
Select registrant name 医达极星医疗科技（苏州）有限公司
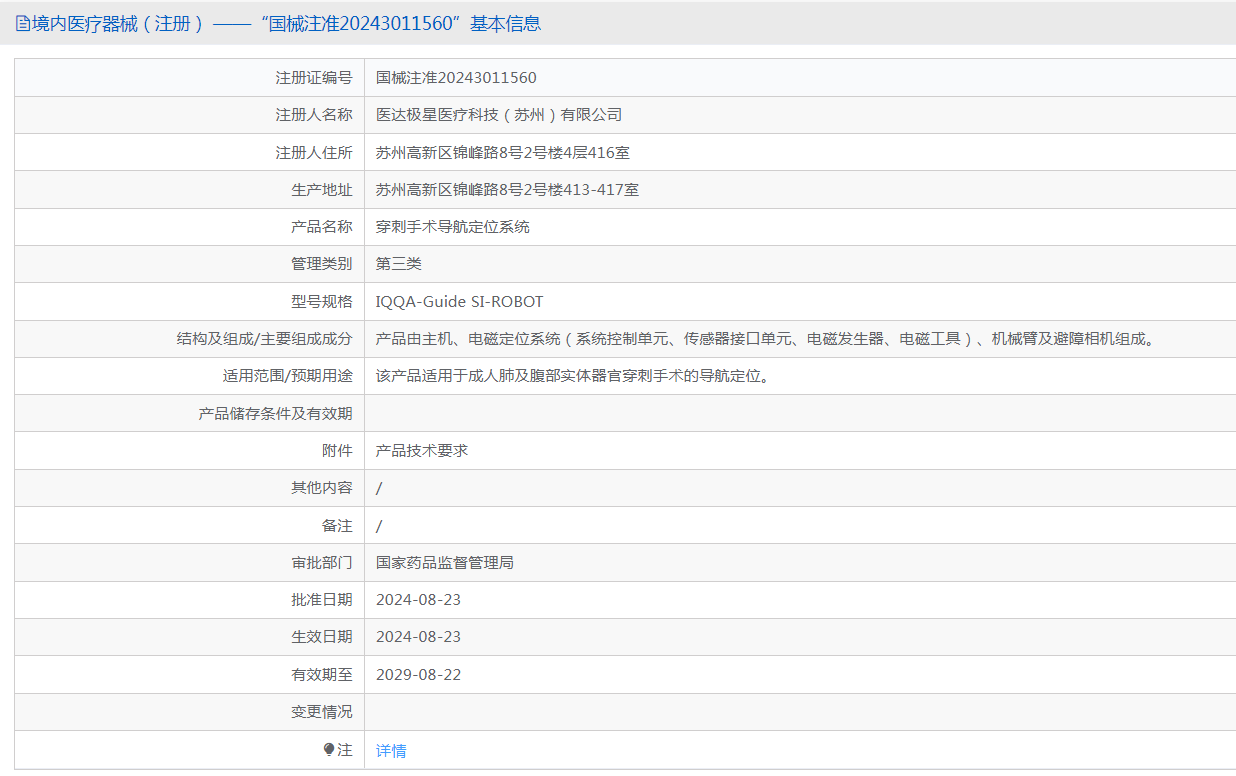[x=499, y=115]
